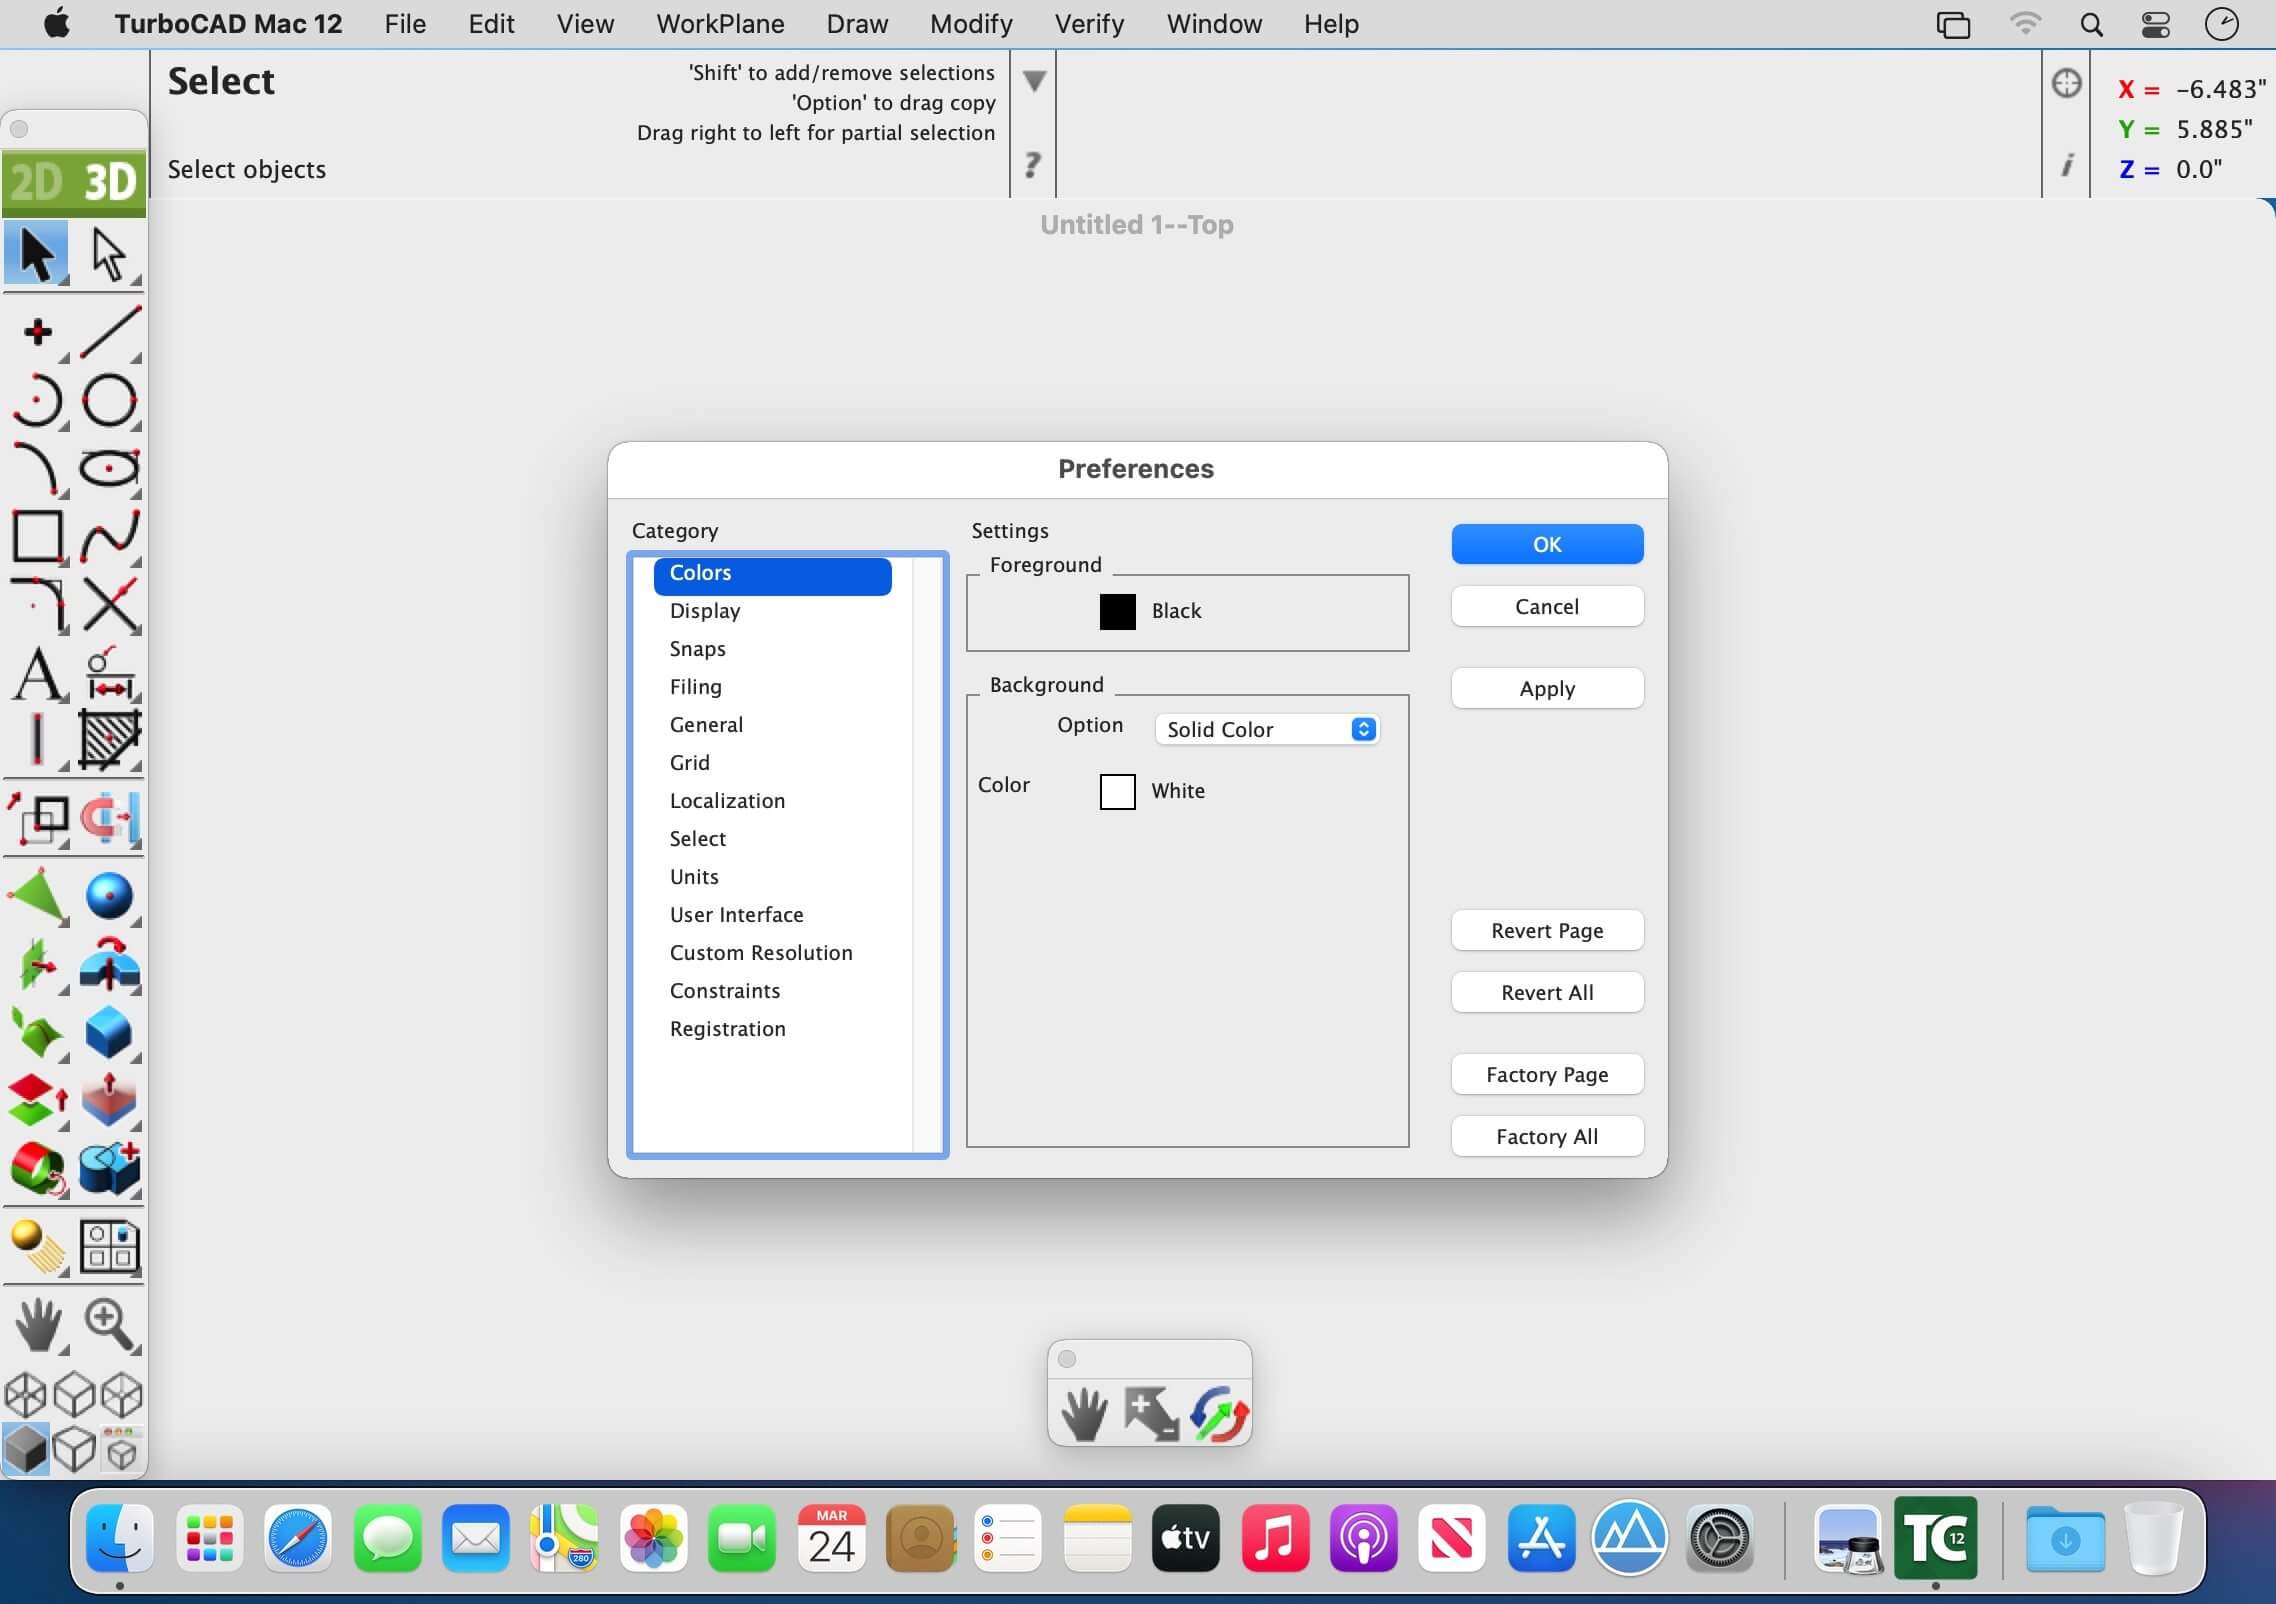The height and width of the screenshot is (1604, 2276).
Task: Select Display in Category list
Action: tap(773, 611)
